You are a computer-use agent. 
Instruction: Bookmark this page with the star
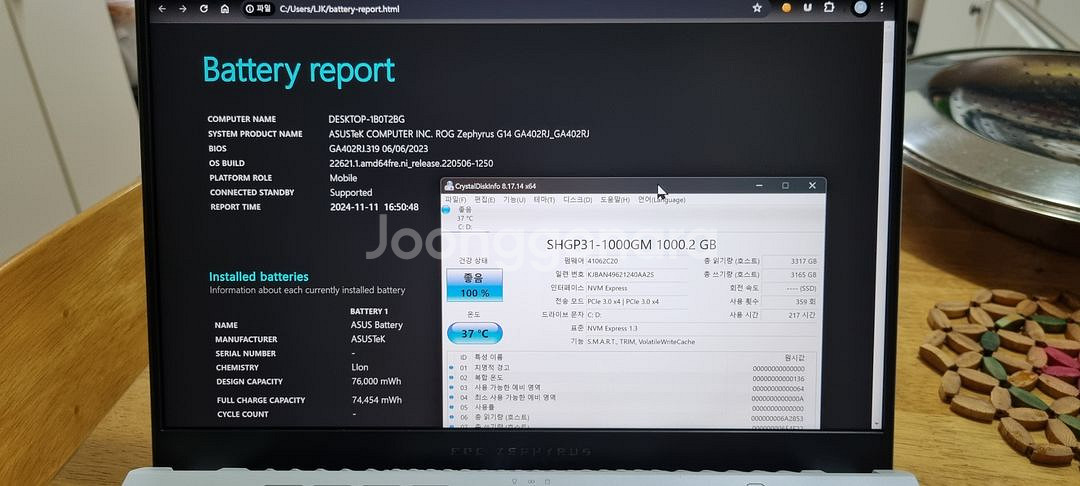tap(757, 8)
